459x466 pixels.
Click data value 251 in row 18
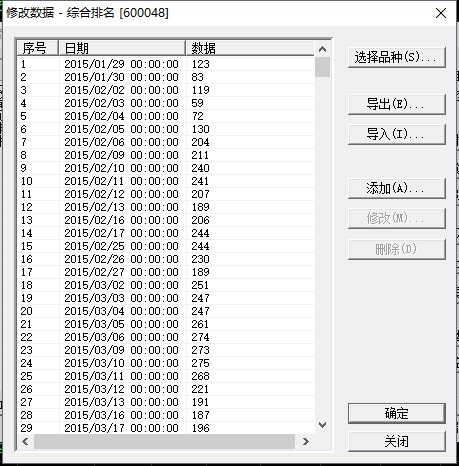pos(200,285)
